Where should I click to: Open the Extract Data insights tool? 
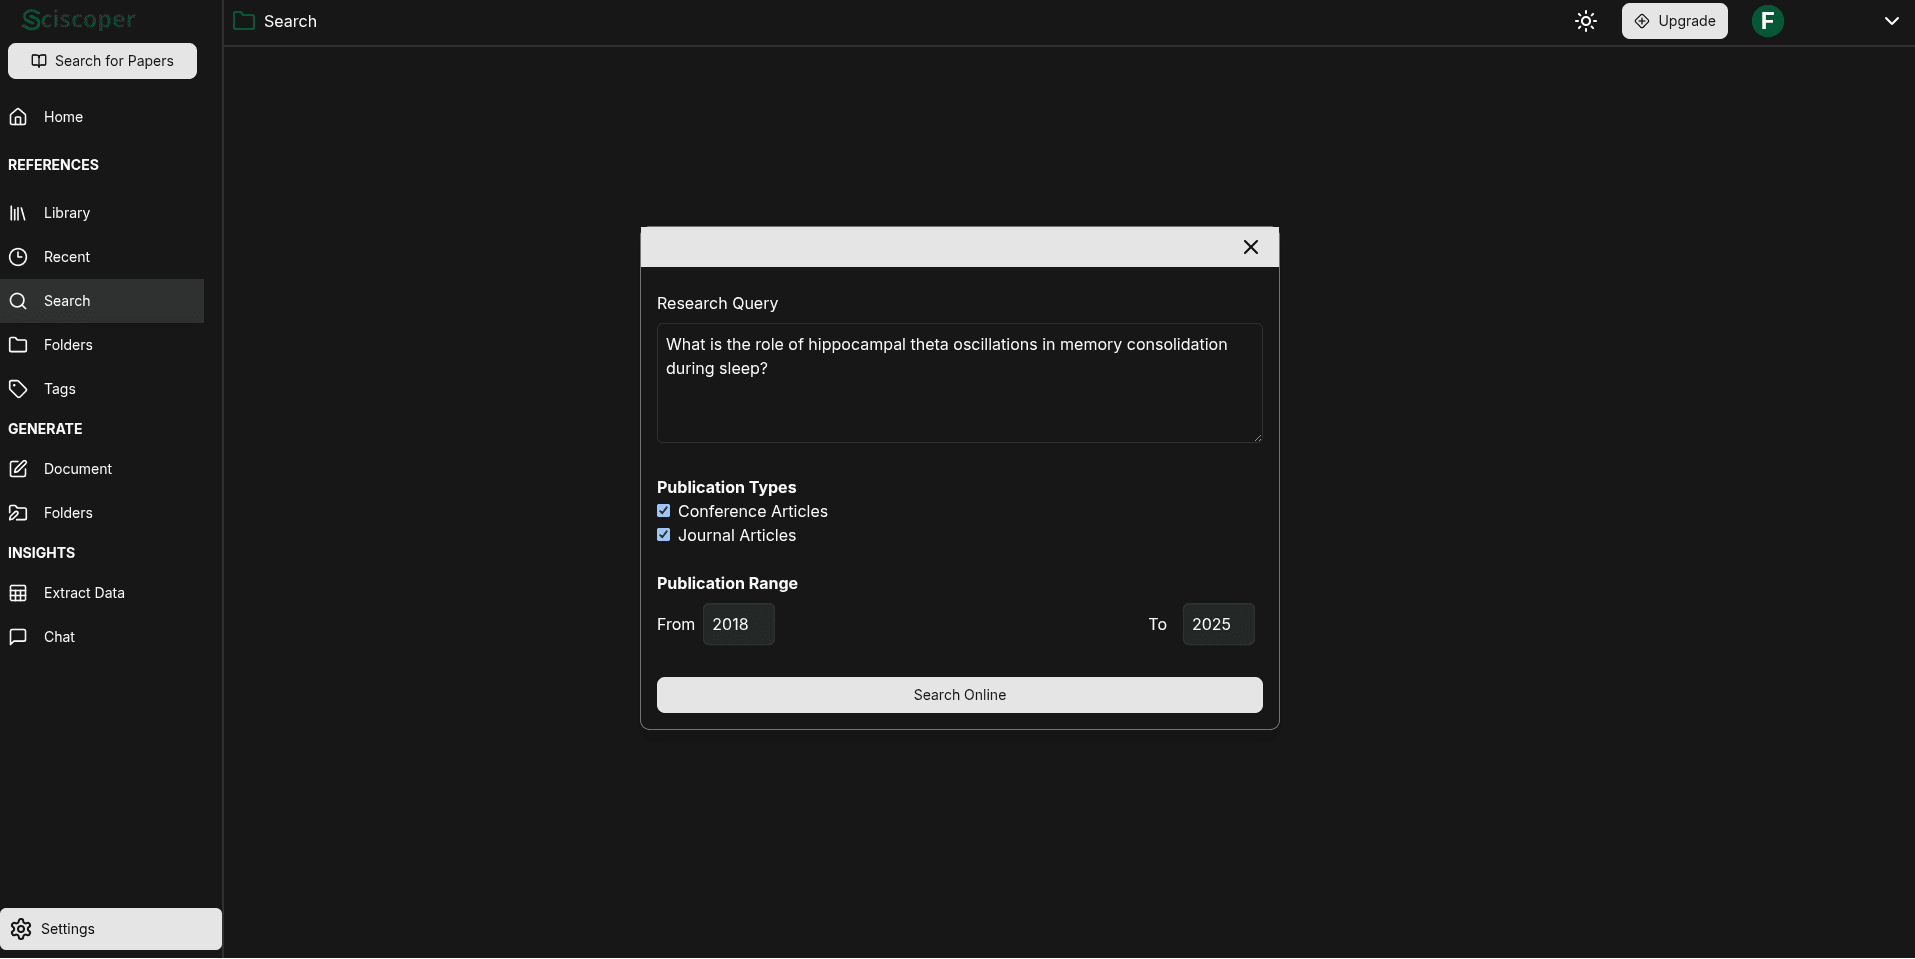pos(84,593)
